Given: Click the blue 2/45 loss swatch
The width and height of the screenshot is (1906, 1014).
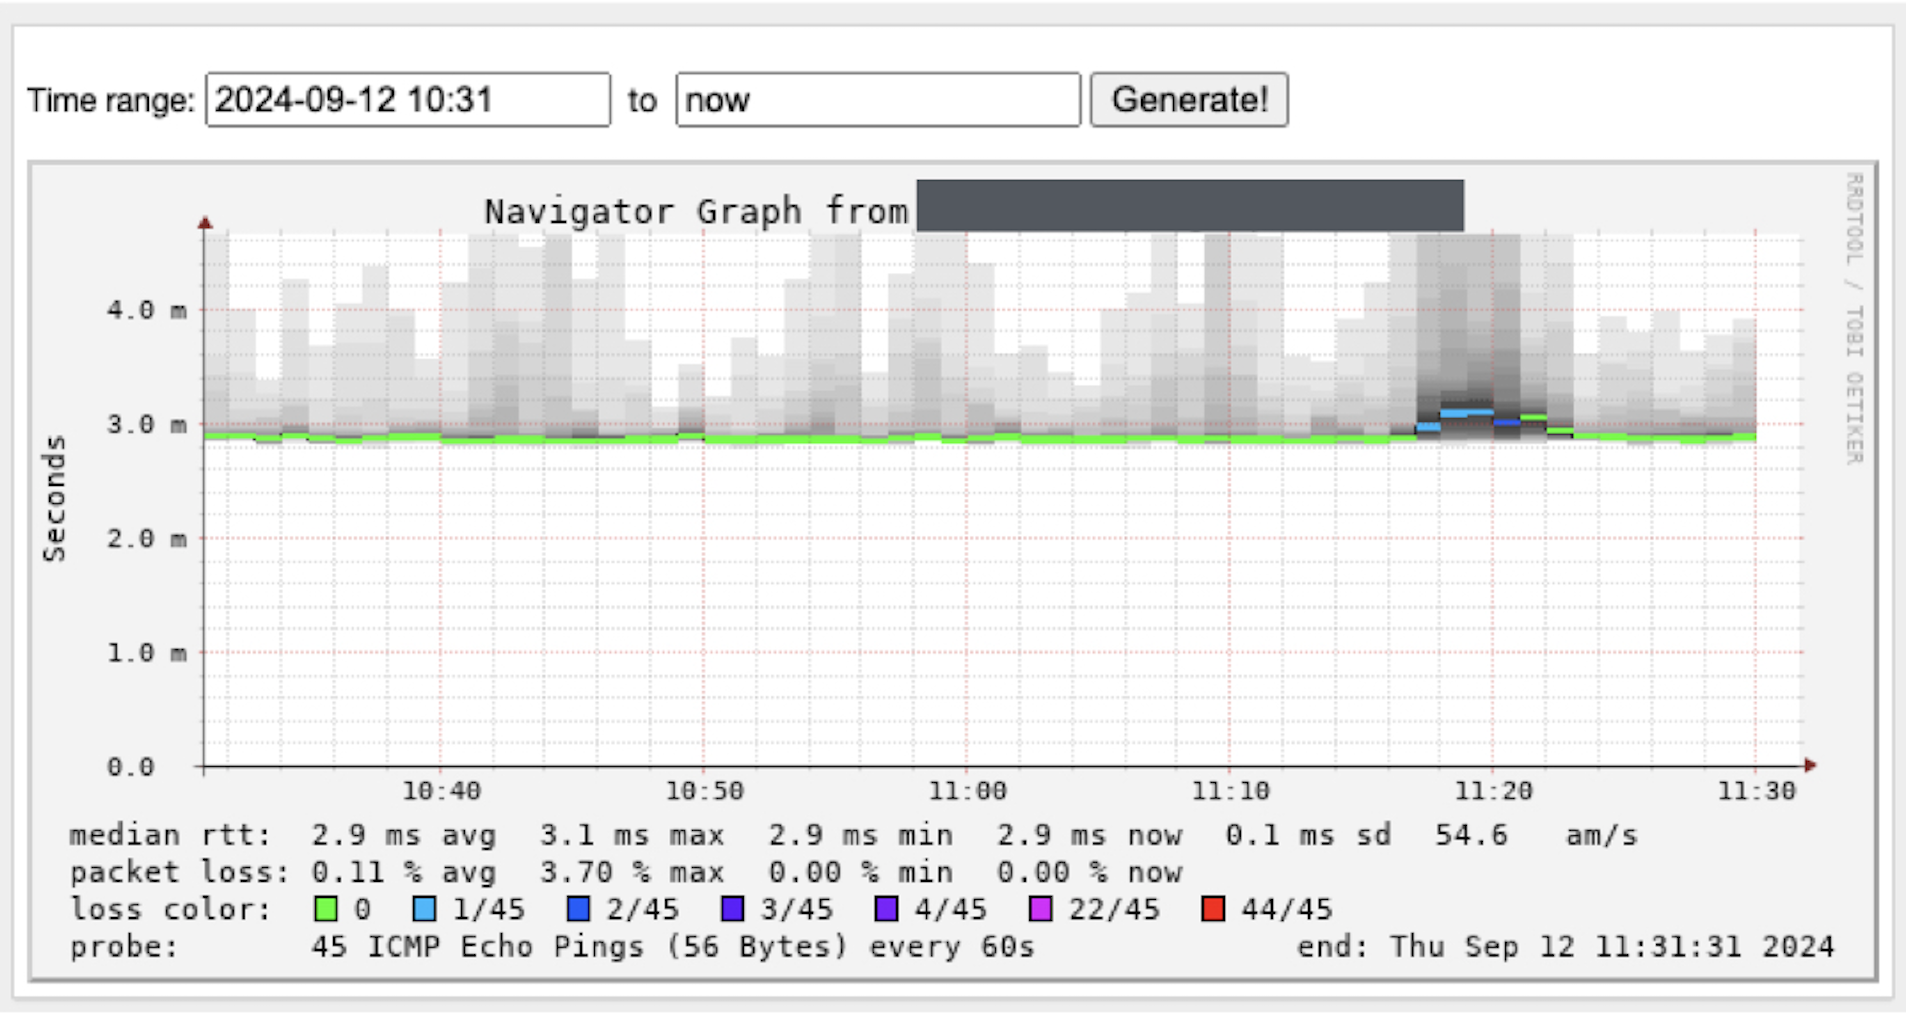Looking at the screenshot, I should click(578, 909).
